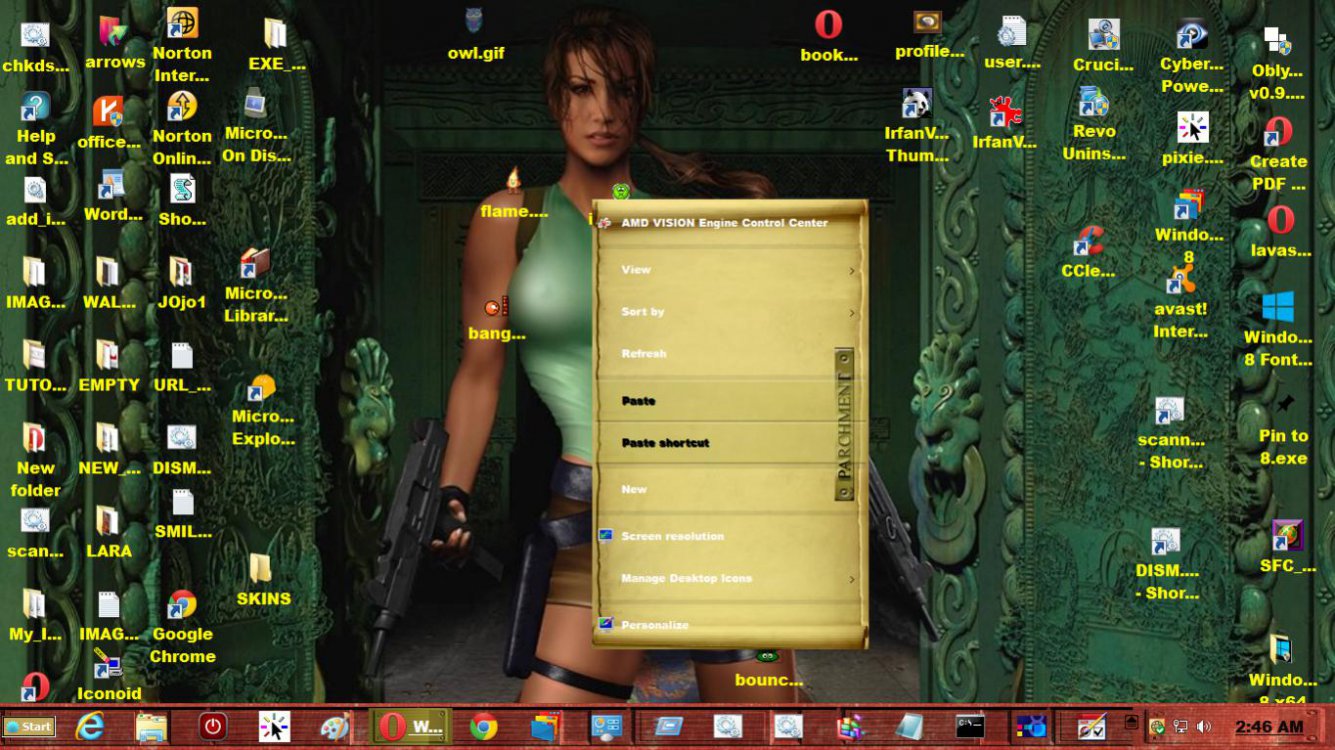Click the Obly v0.9 desktop icon
This screenshot has width=1335, height=750.
click(x=1277, y=64)
